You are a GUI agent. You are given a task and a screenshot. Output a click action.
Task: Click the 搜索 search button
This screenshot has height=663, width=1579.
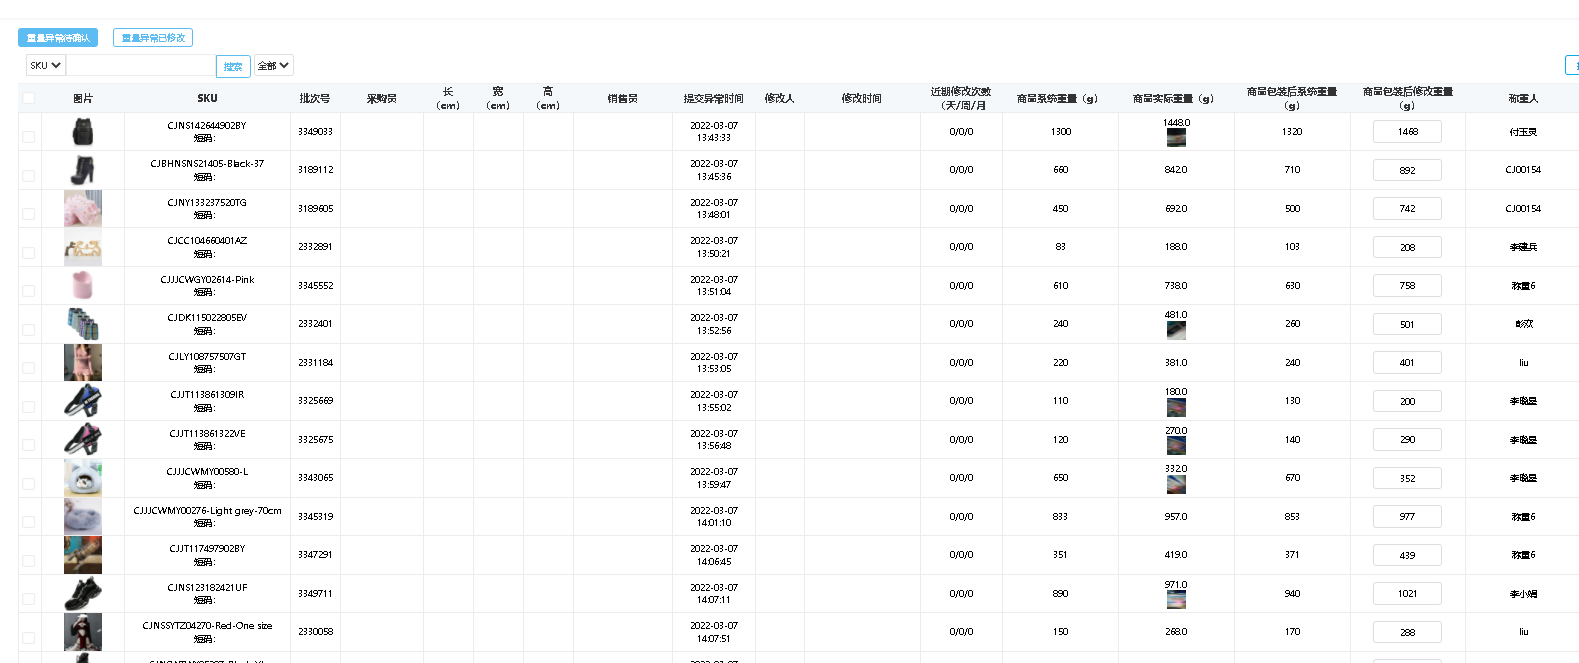[233, 67]
